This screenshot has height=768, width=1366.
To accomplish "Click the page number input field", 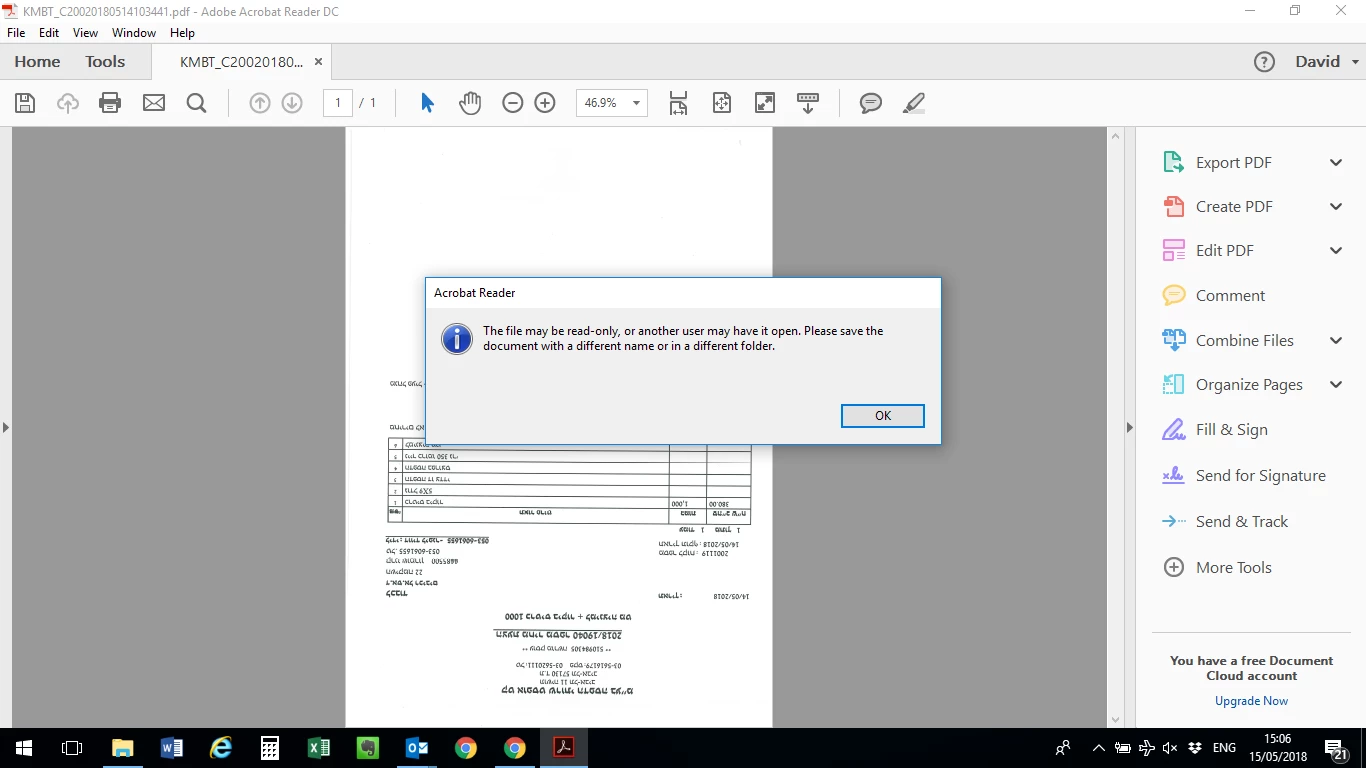I will (338, 103).
